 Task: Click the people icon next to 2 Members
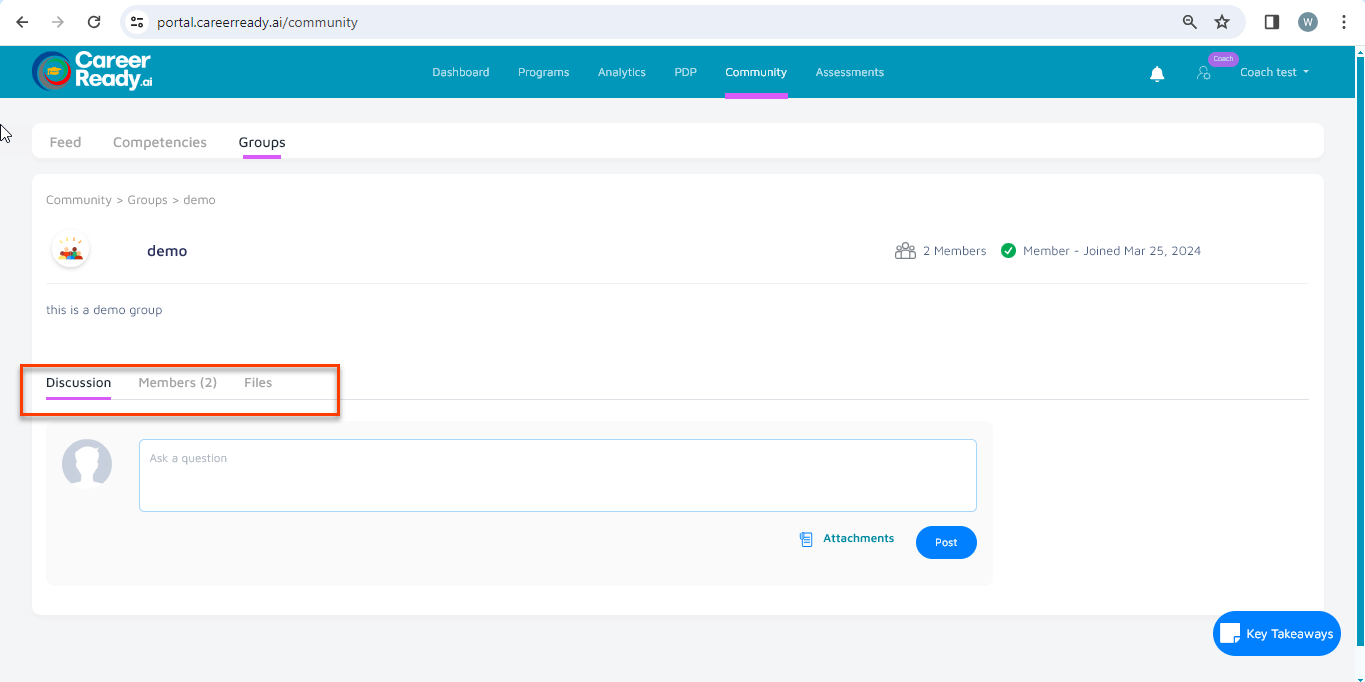[x=906, y=250]
